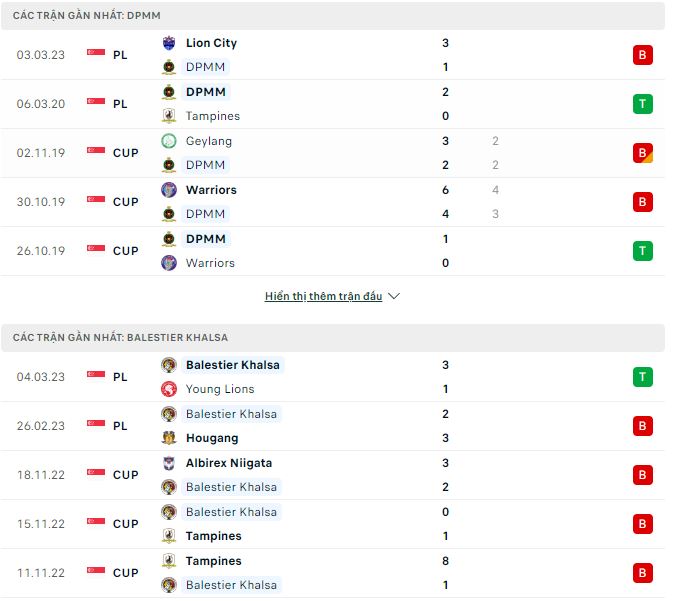Click the Singapore flag beside 03.03.23 match
This screenshot has width=673, height=601.
(x=96, y=55)
